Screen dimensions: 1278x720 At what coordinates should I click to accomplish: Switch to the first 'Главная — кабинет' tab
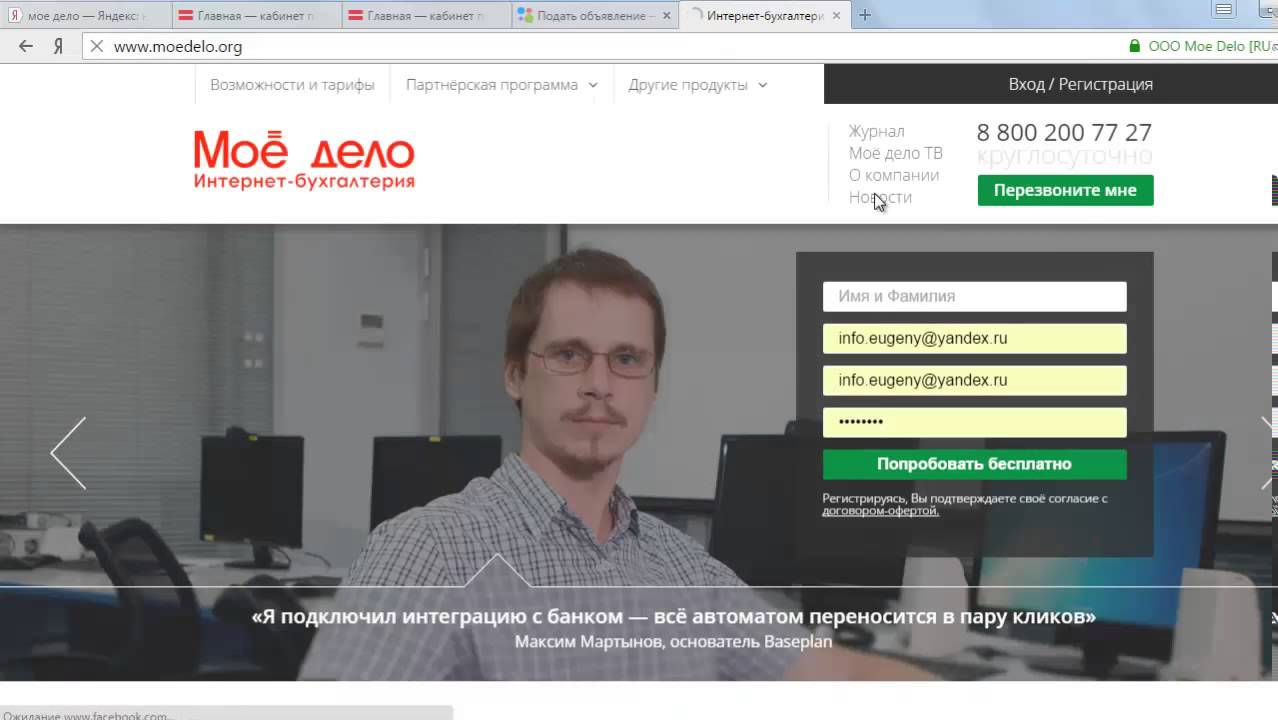255,16
